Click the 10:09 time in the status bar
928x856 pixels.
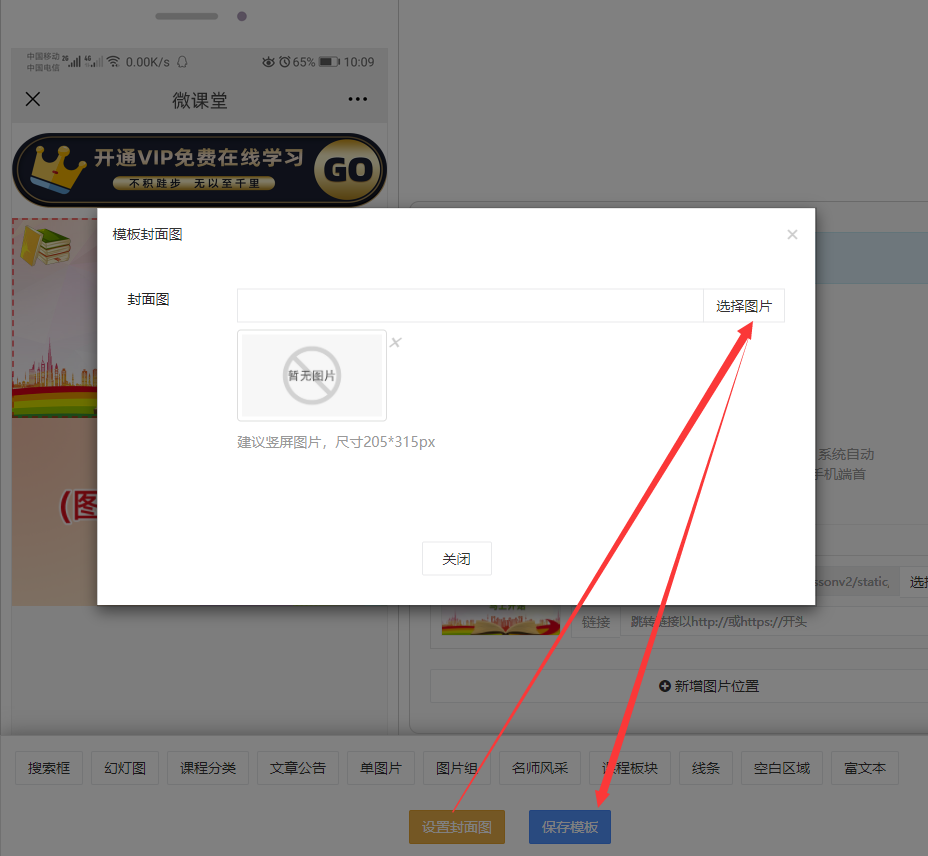point(359,62)
